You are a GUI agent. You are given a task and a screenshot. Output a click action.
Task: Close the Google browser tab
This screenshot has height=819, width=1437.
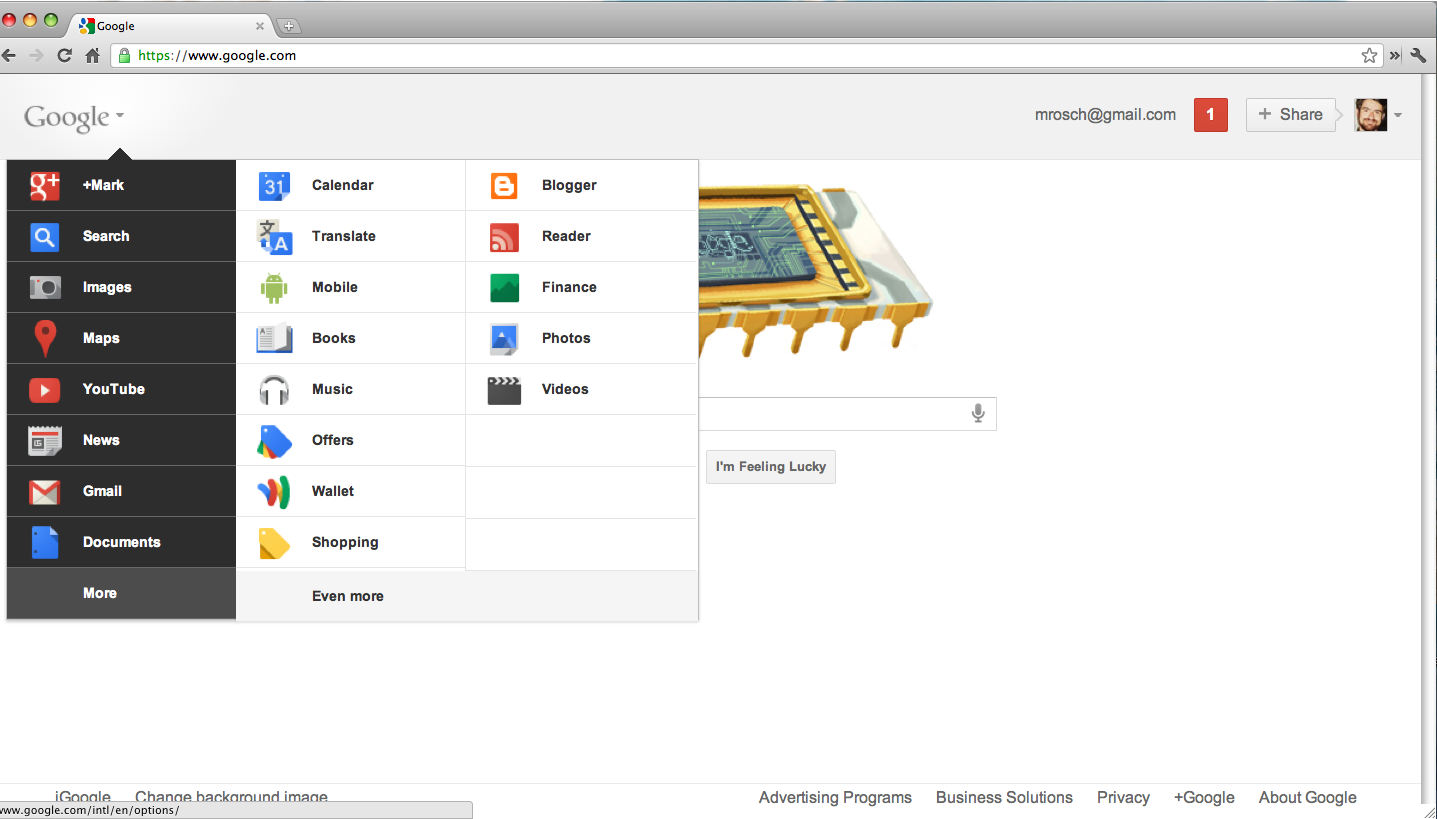tap(260, 26)
